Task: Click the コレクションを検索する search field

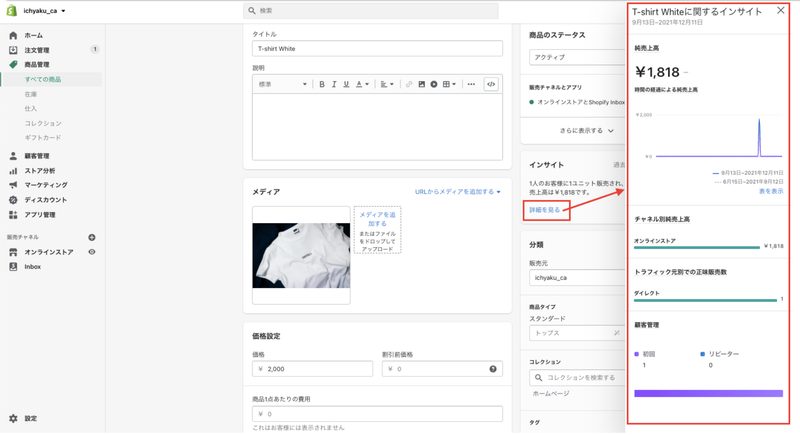Action: click(577, 378)
